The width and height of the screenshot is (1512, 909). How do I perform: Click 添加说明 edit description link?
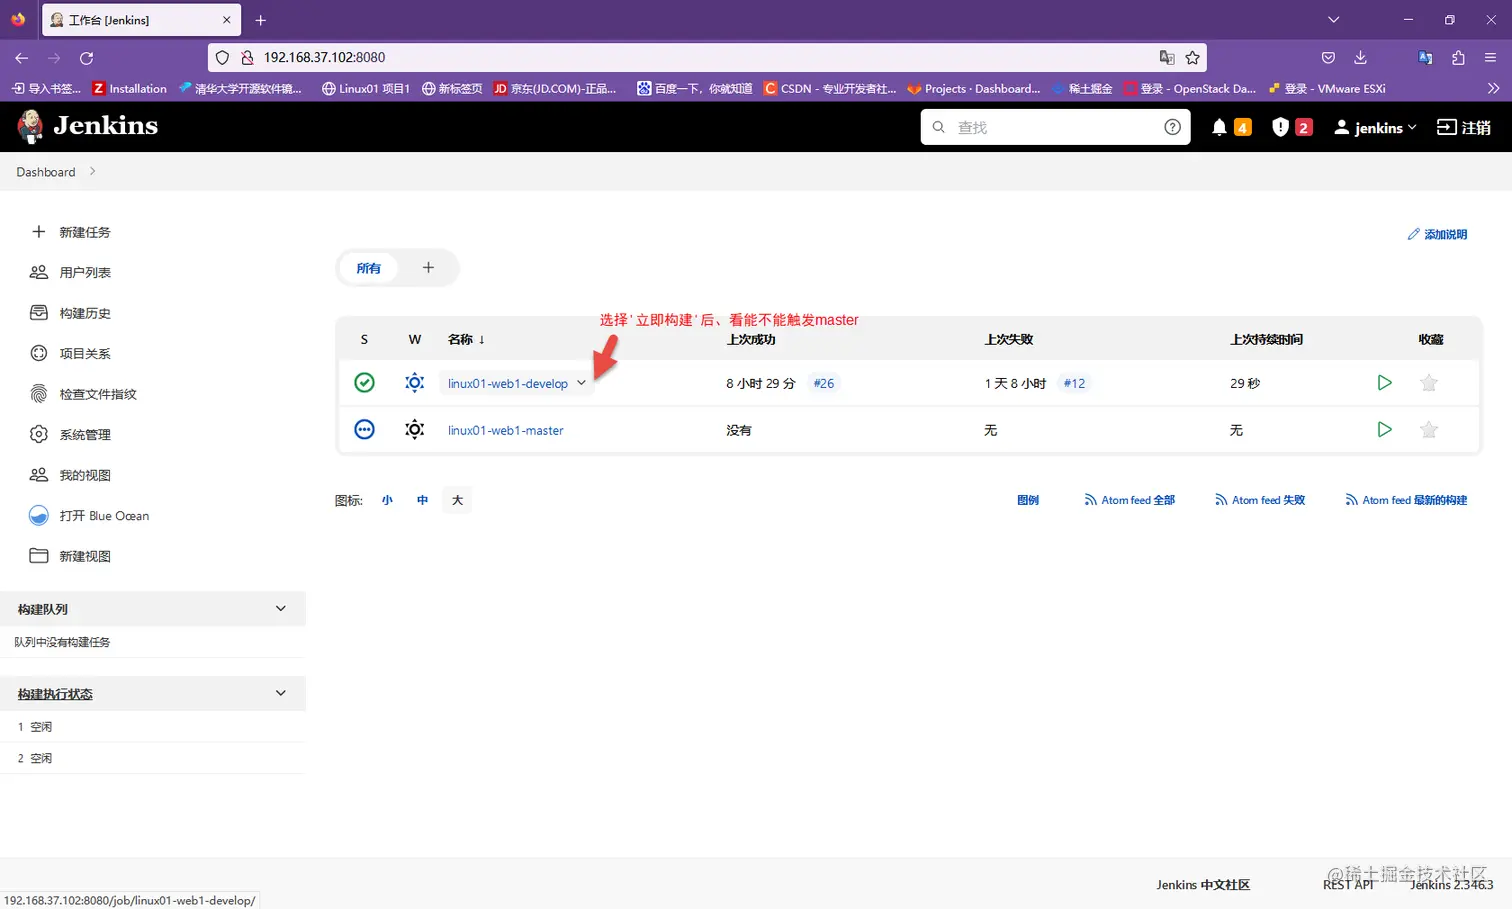tap(1437, 234)
